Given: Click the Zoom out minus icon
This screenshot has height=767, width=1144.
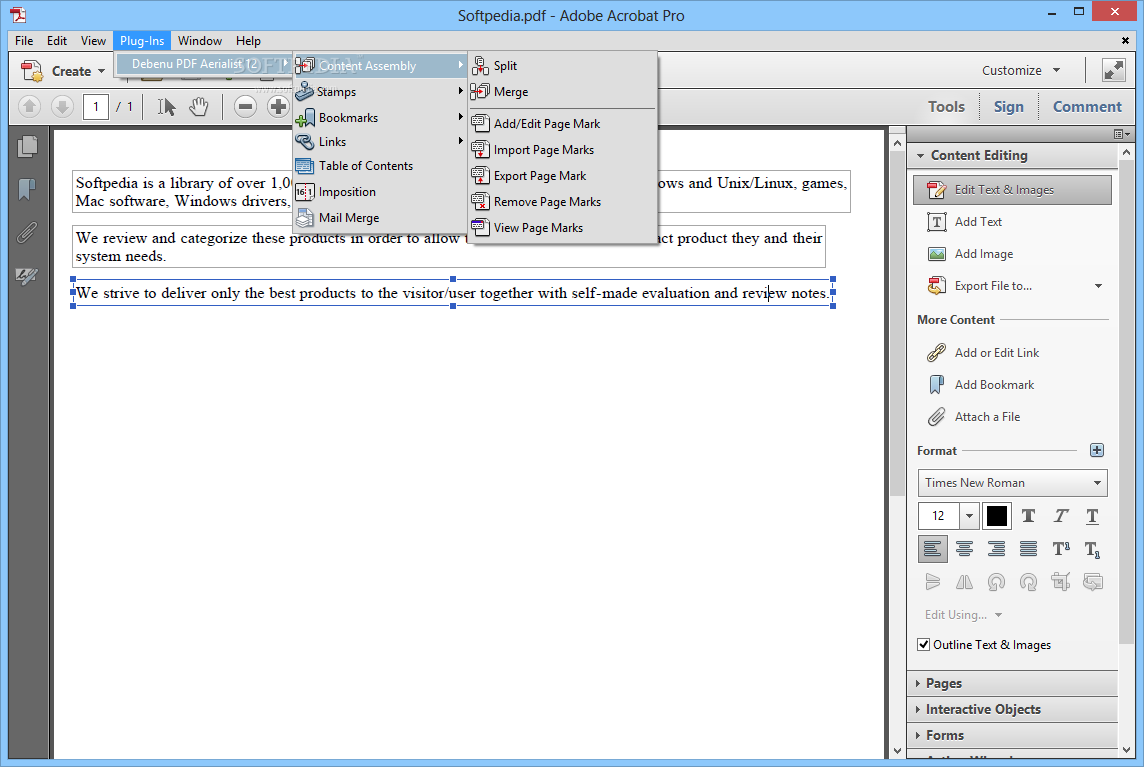Looking at the screenshot, I should tap(246, 107).
